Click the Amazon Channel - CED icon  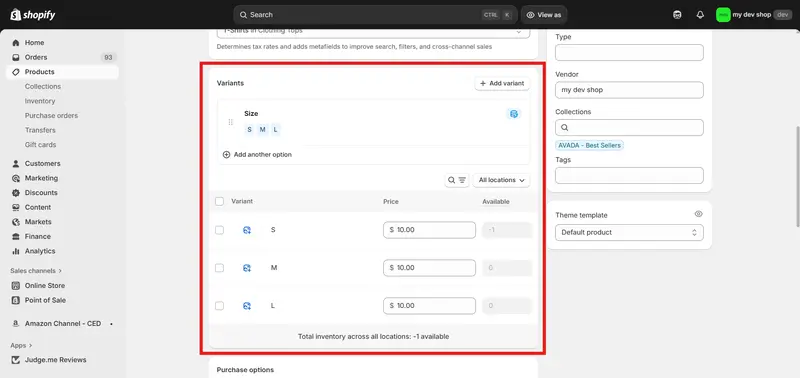[16, 323]
